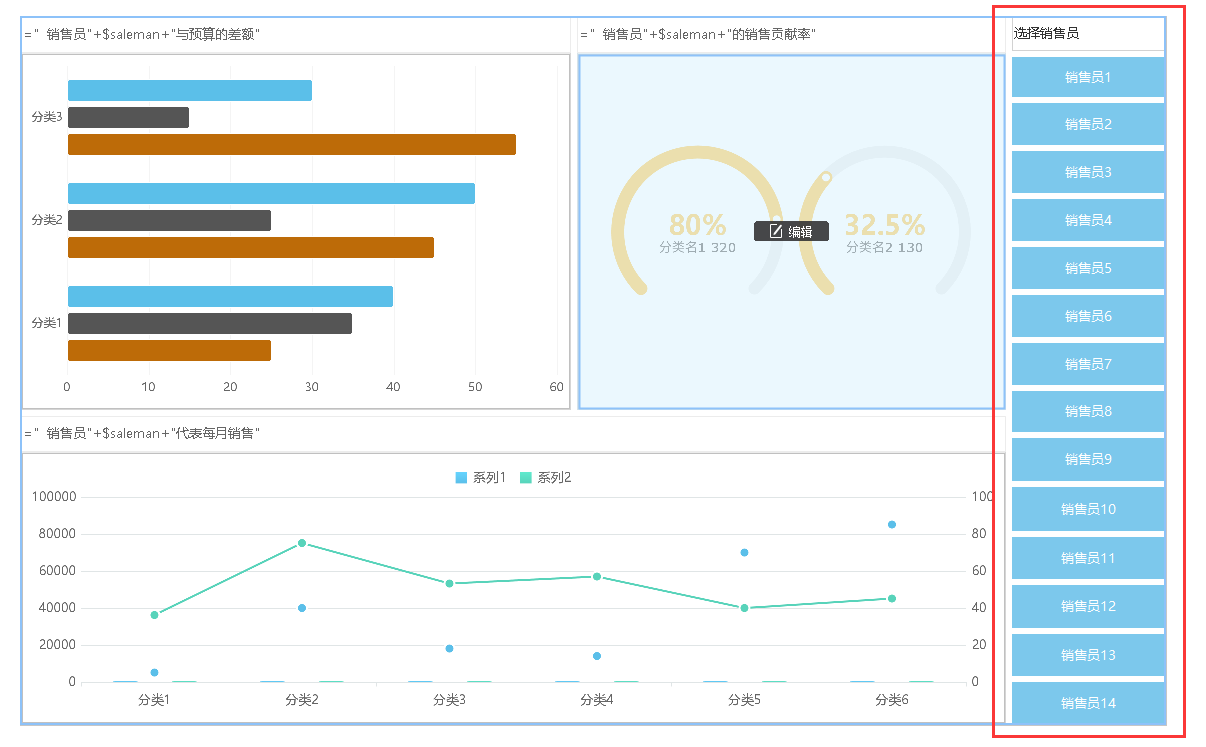Click the 80% gauge value
This screenshot has width=1206, height=747.
click(697, 225)
